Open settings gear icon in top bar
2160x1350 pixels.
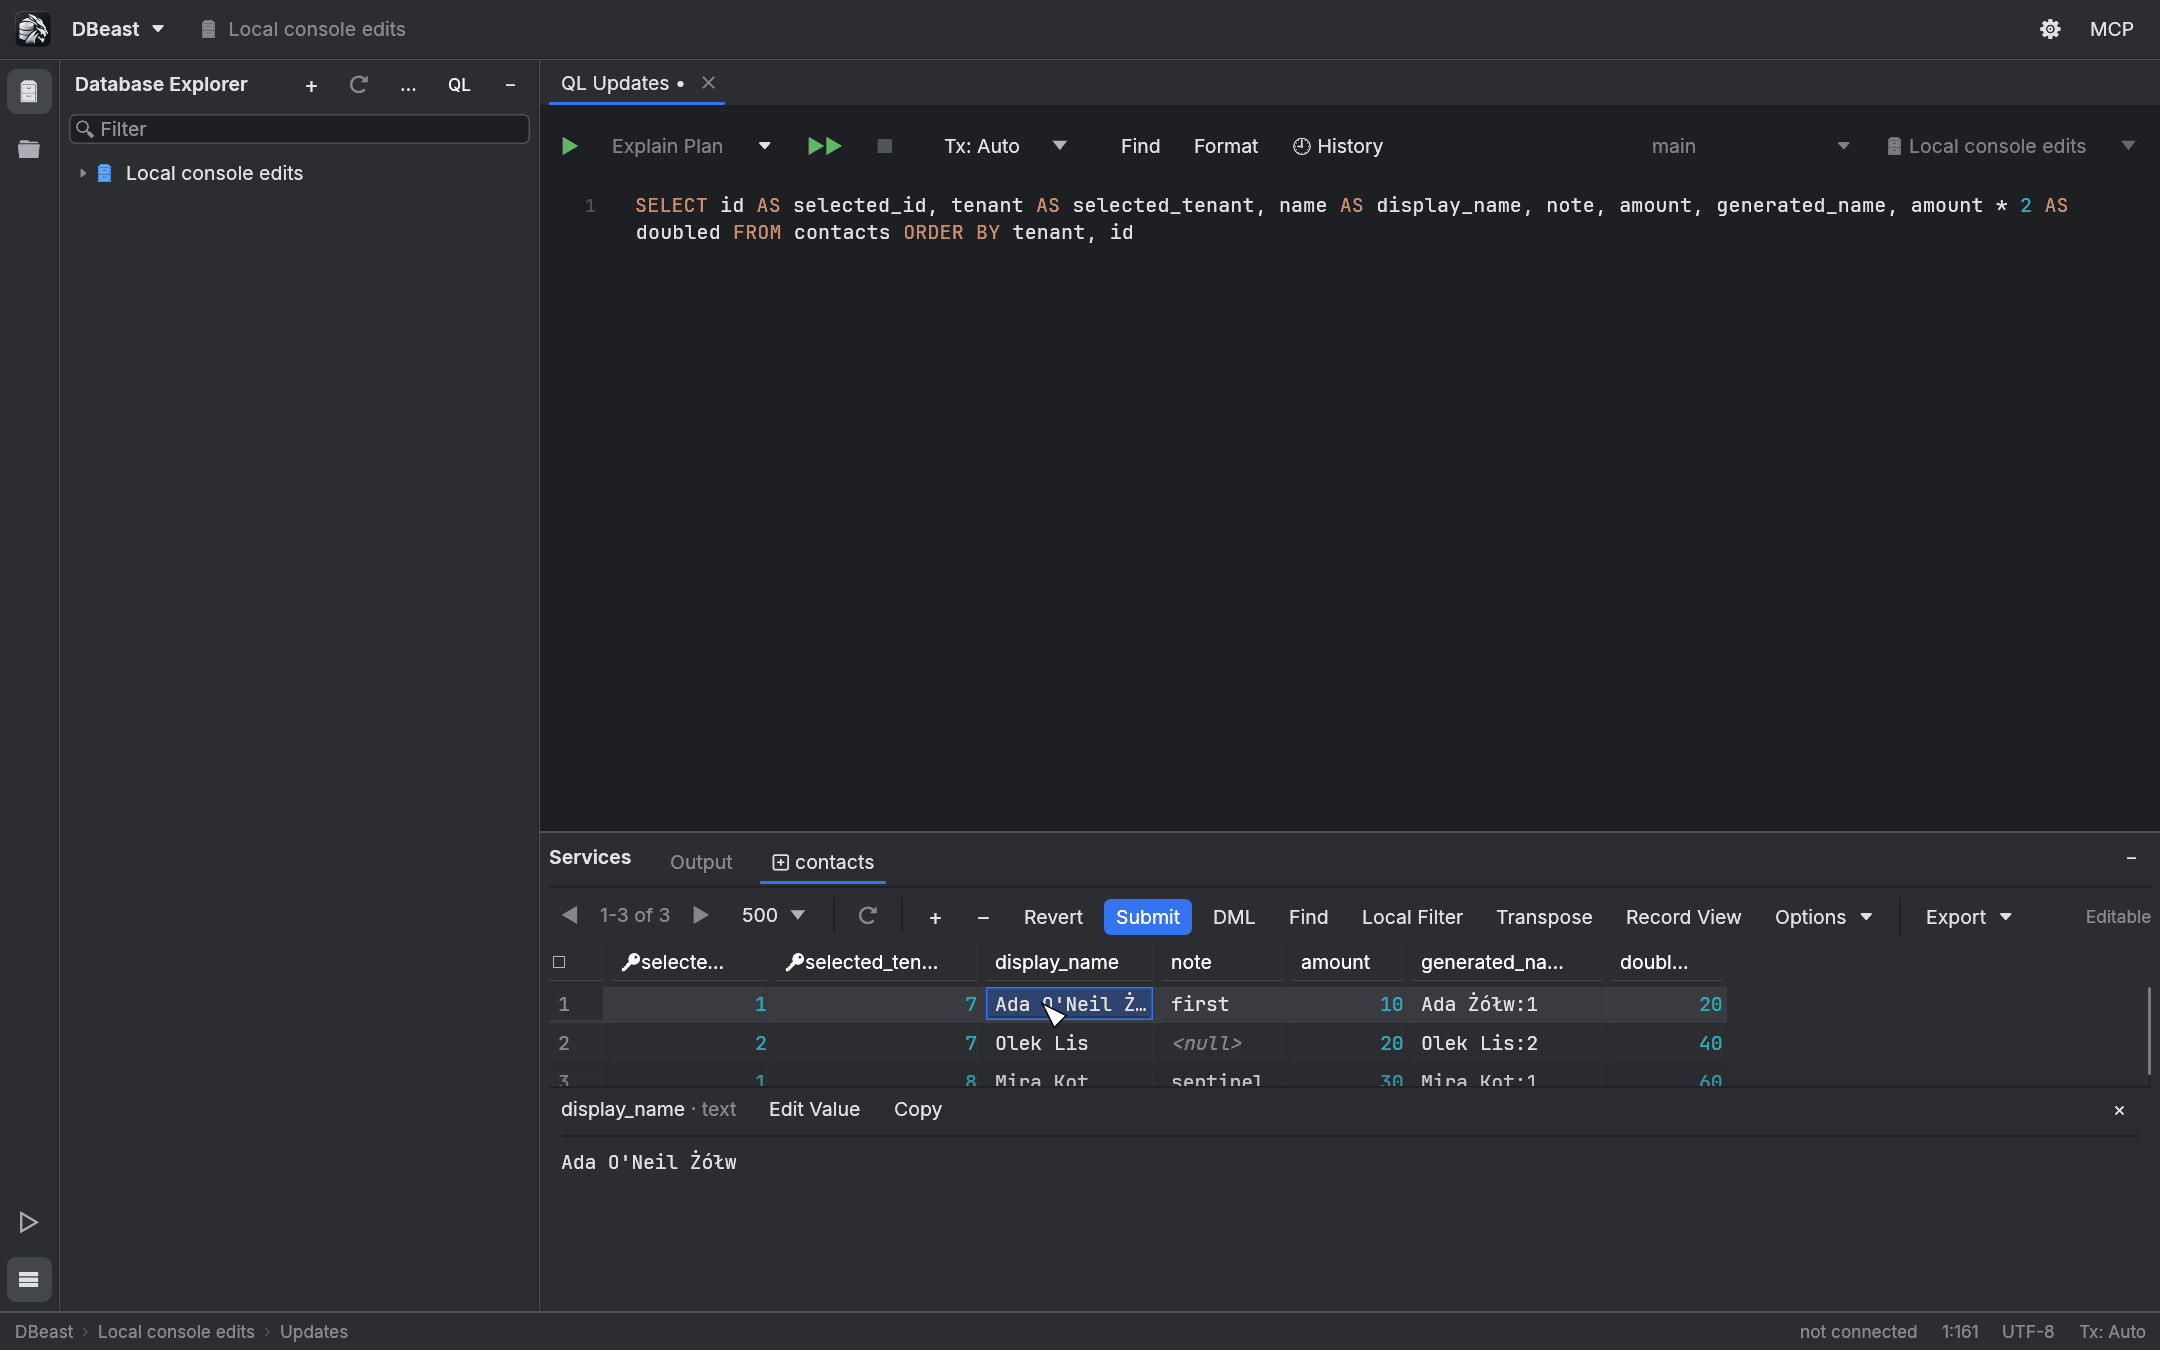[2050, 29]
